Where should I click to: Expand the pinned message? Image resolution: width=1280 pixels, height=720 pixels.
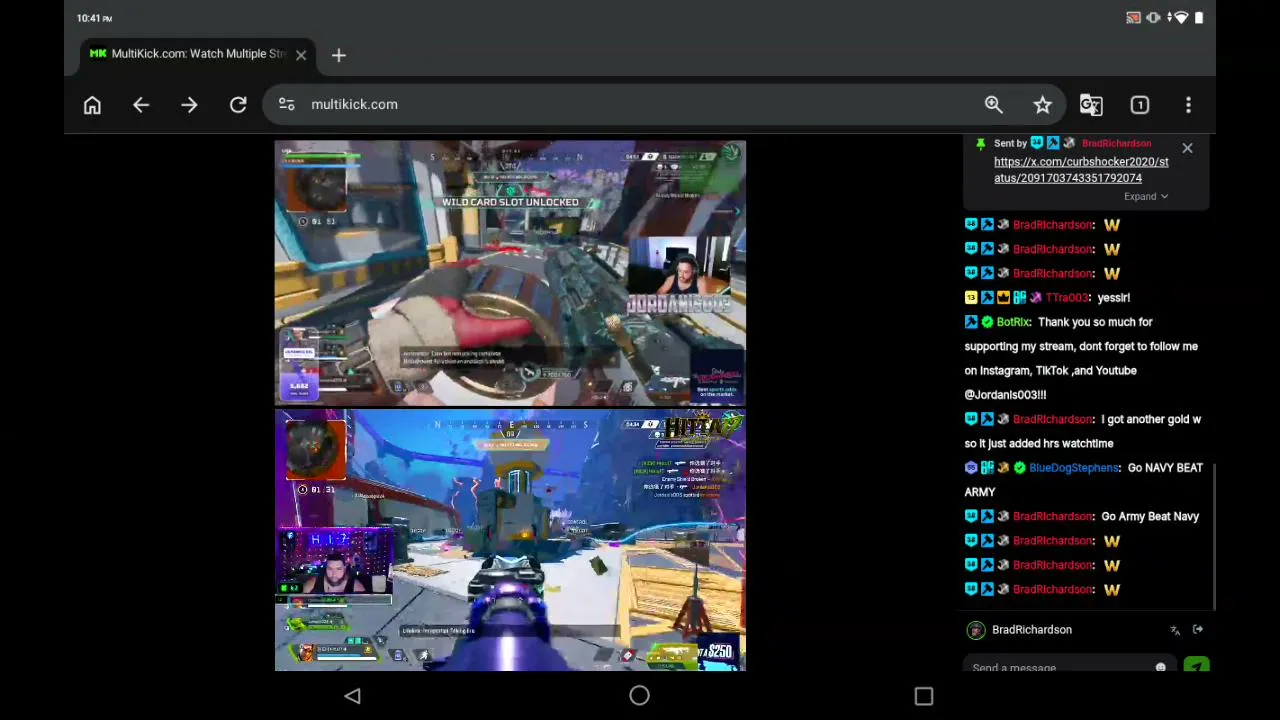click(1146, 196)
